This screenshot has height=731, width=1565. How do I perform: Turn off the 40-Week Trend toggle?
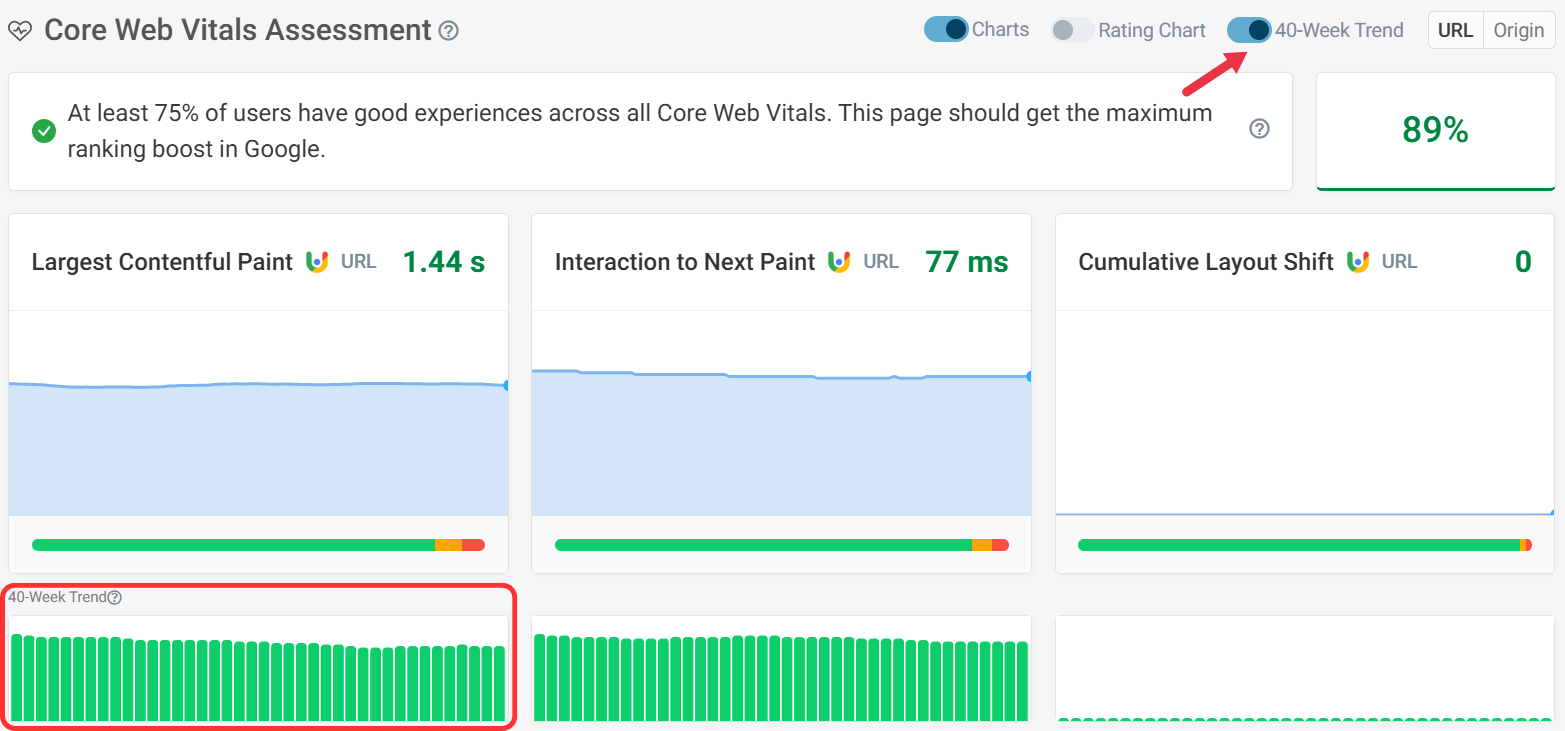tap(1248, 30)
